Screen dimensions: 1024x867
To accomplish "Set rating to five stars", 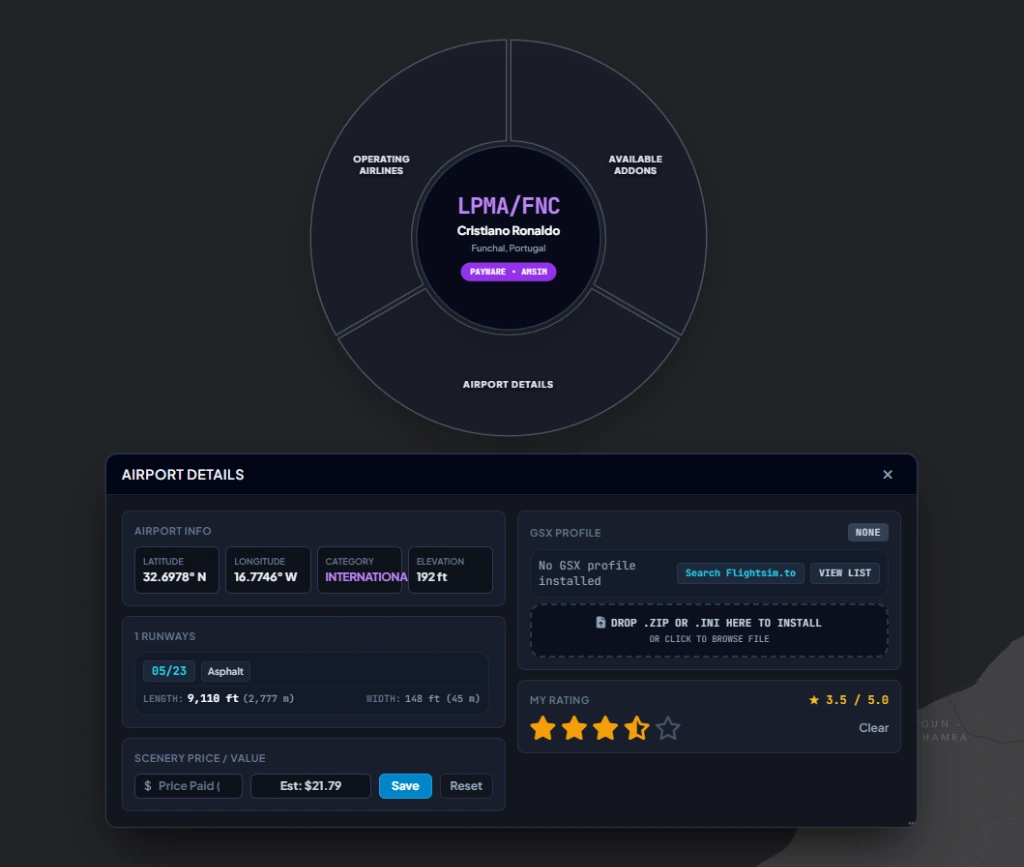I will coord(668,728).
